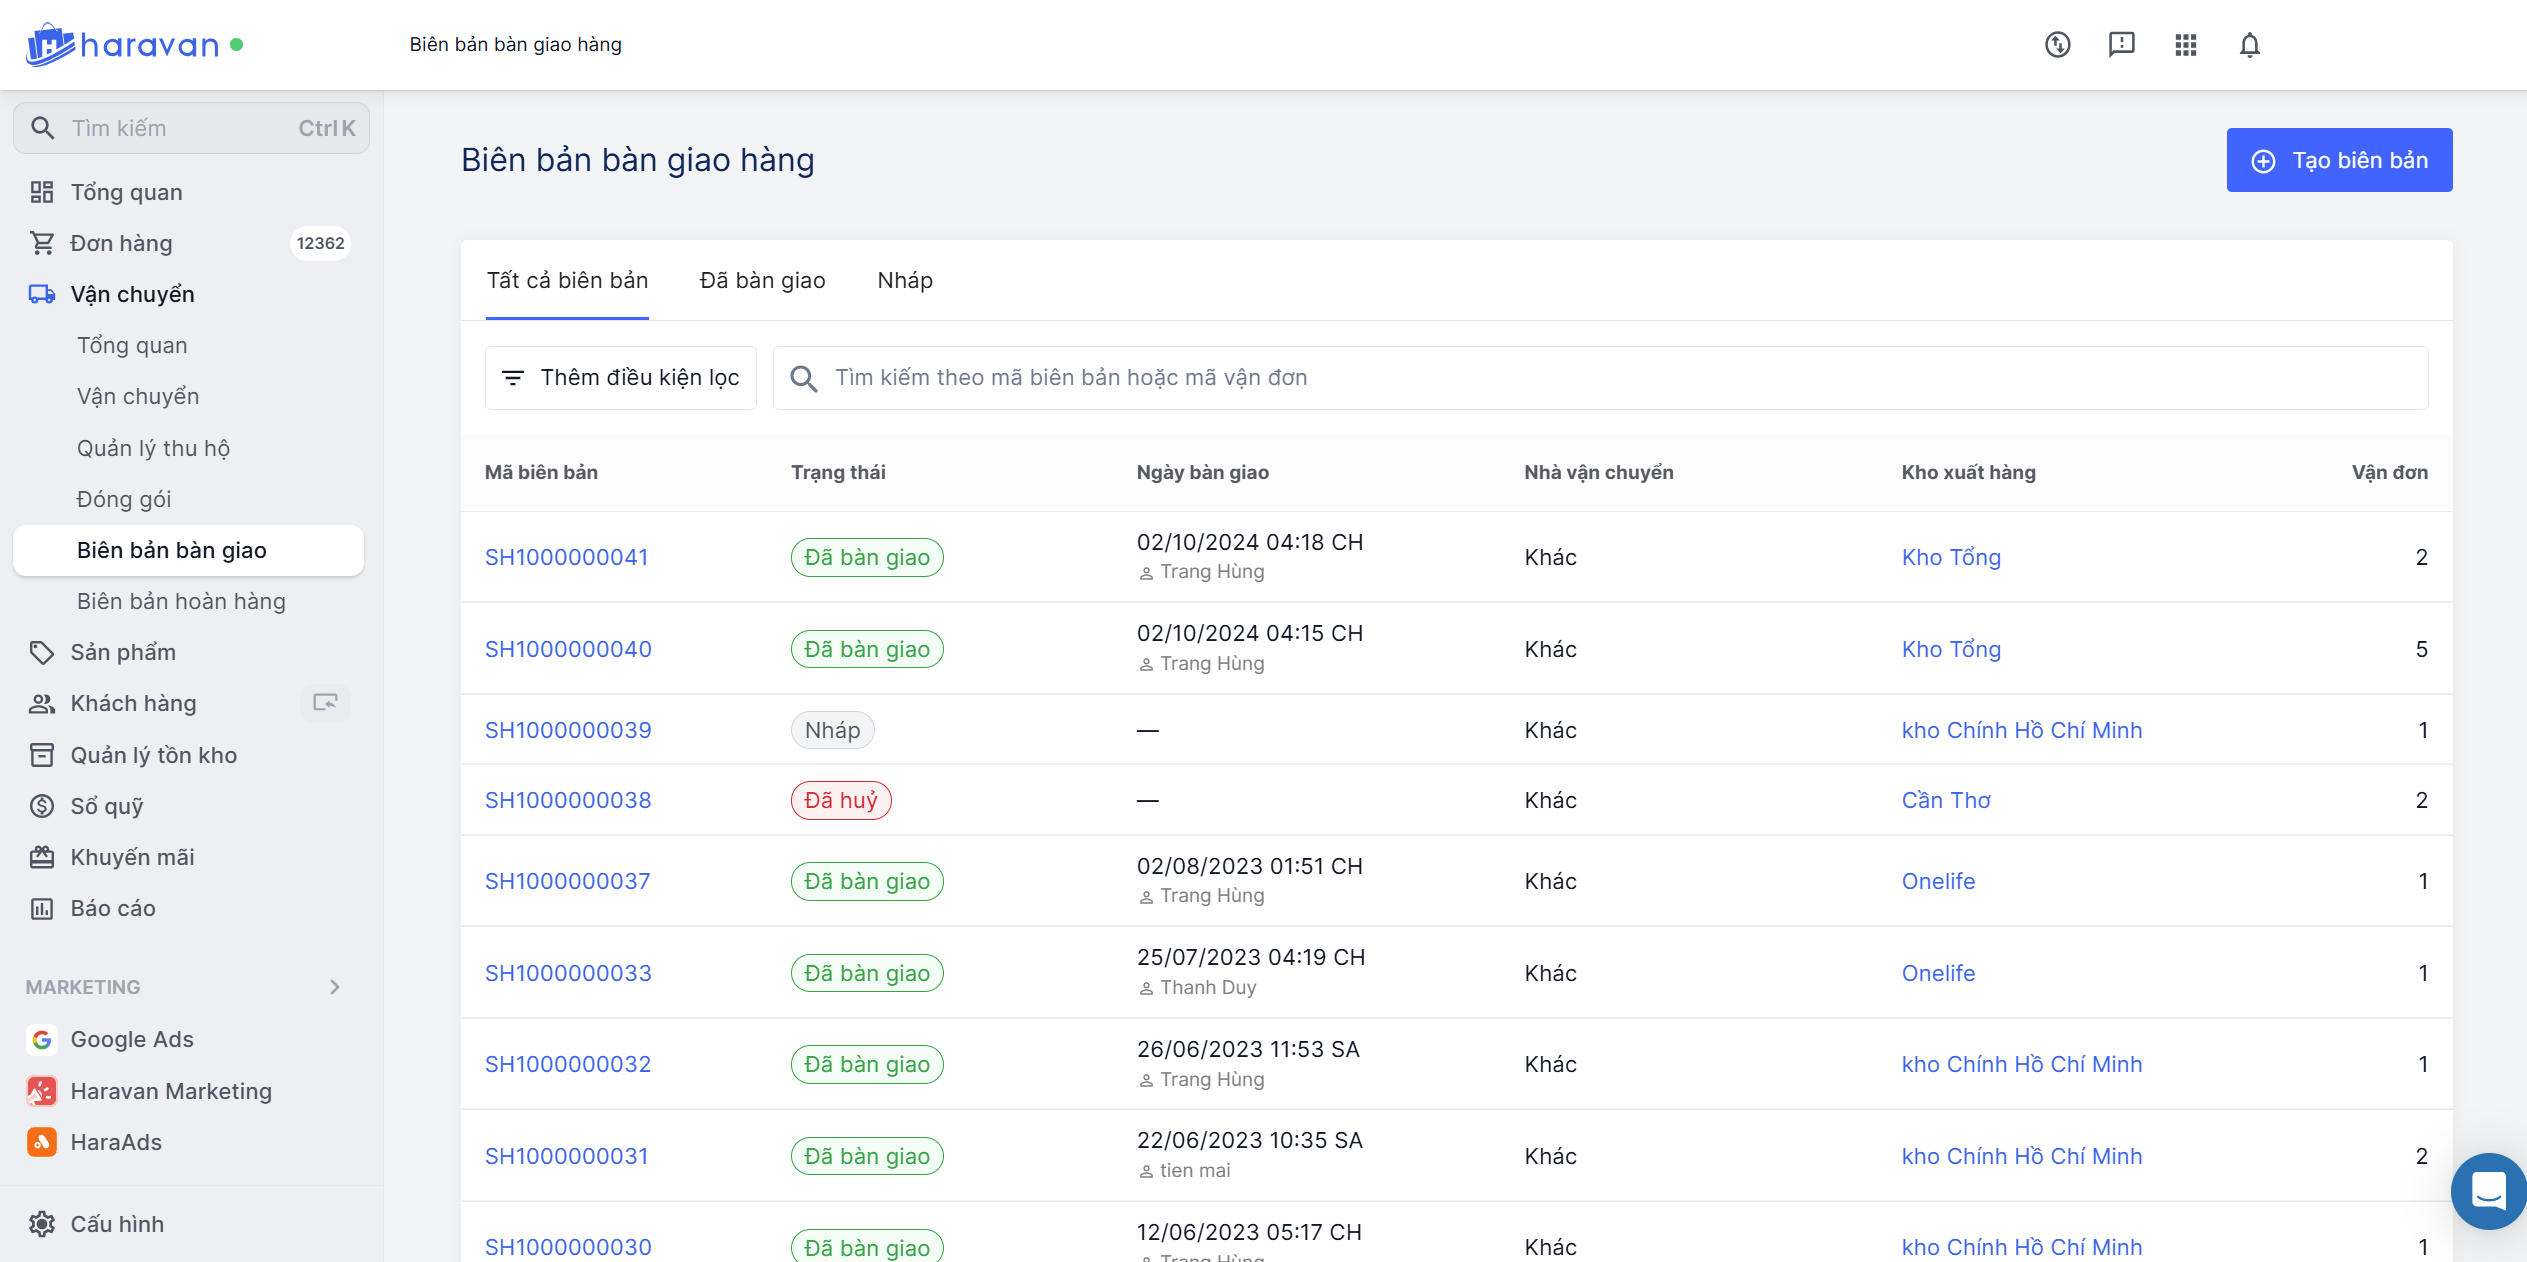Open the apps grid icon

coord(2185,45)
